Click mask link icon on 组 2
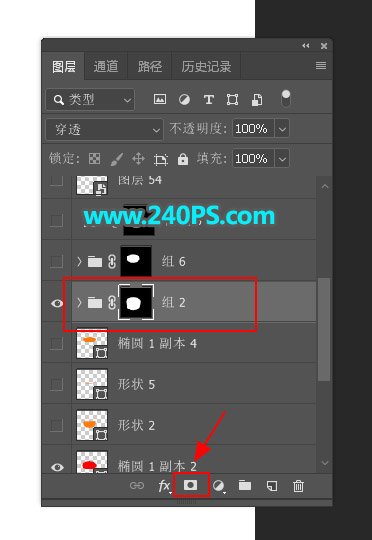 [112, 303]
